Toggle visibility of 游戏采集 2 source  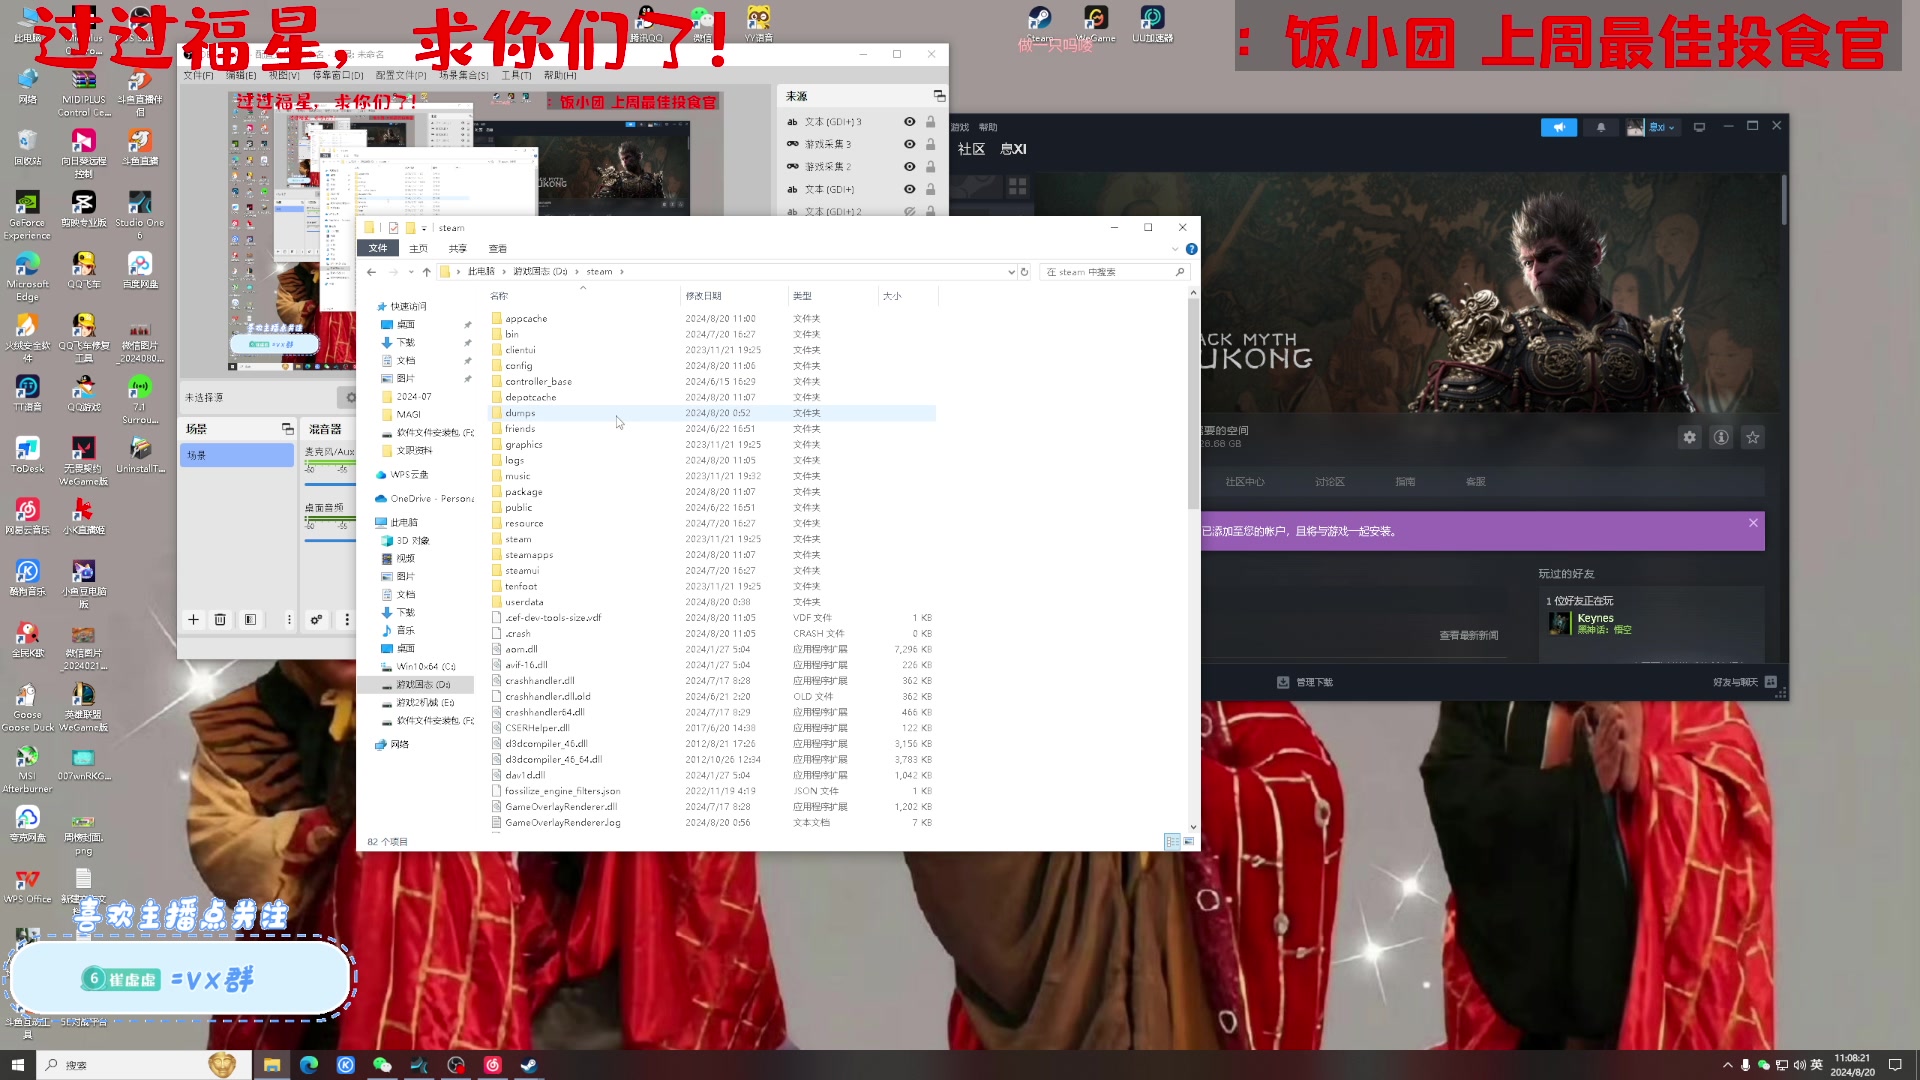click(909, 167)
